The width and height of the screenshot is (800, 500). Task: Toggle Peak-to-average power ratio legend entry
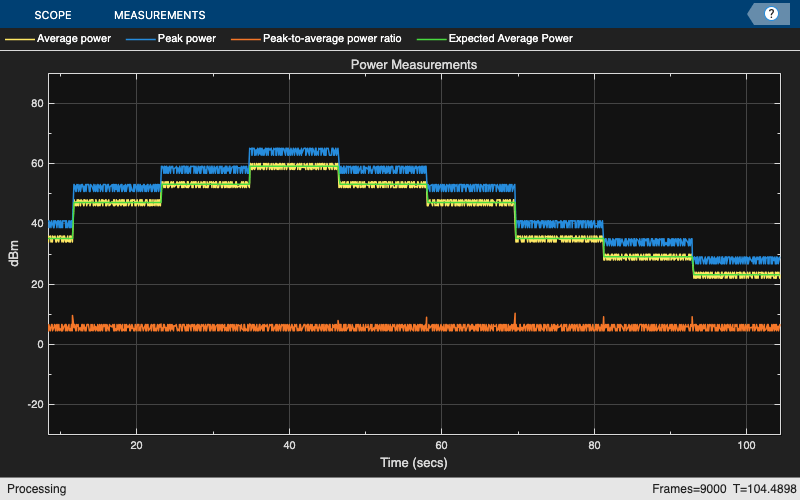point(332,38)
